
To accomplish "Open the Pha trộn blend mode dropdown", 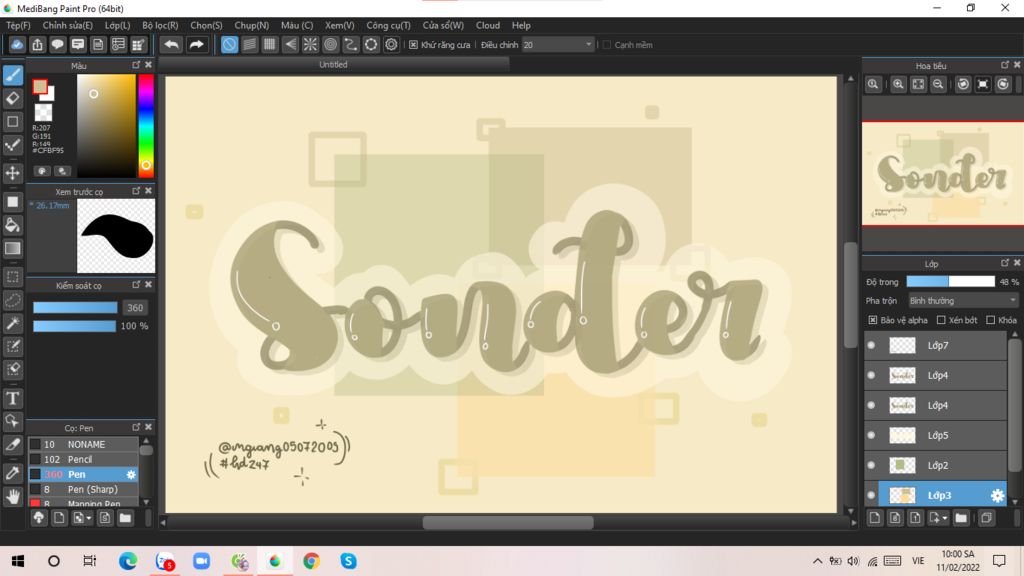I will click(963, 300).
